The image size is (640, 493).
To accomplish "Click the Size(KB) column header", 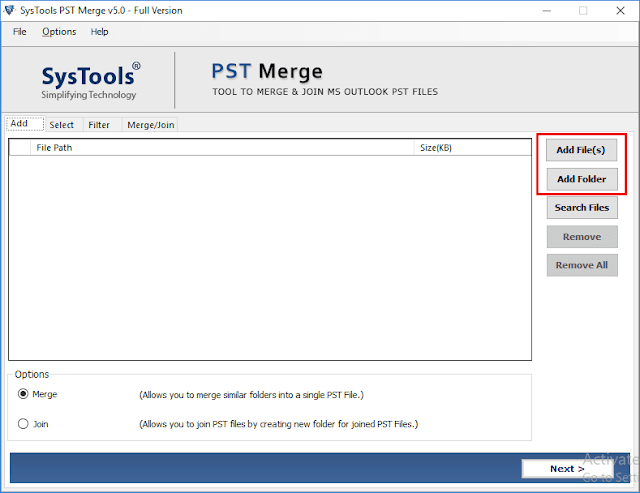I will 473,148.
